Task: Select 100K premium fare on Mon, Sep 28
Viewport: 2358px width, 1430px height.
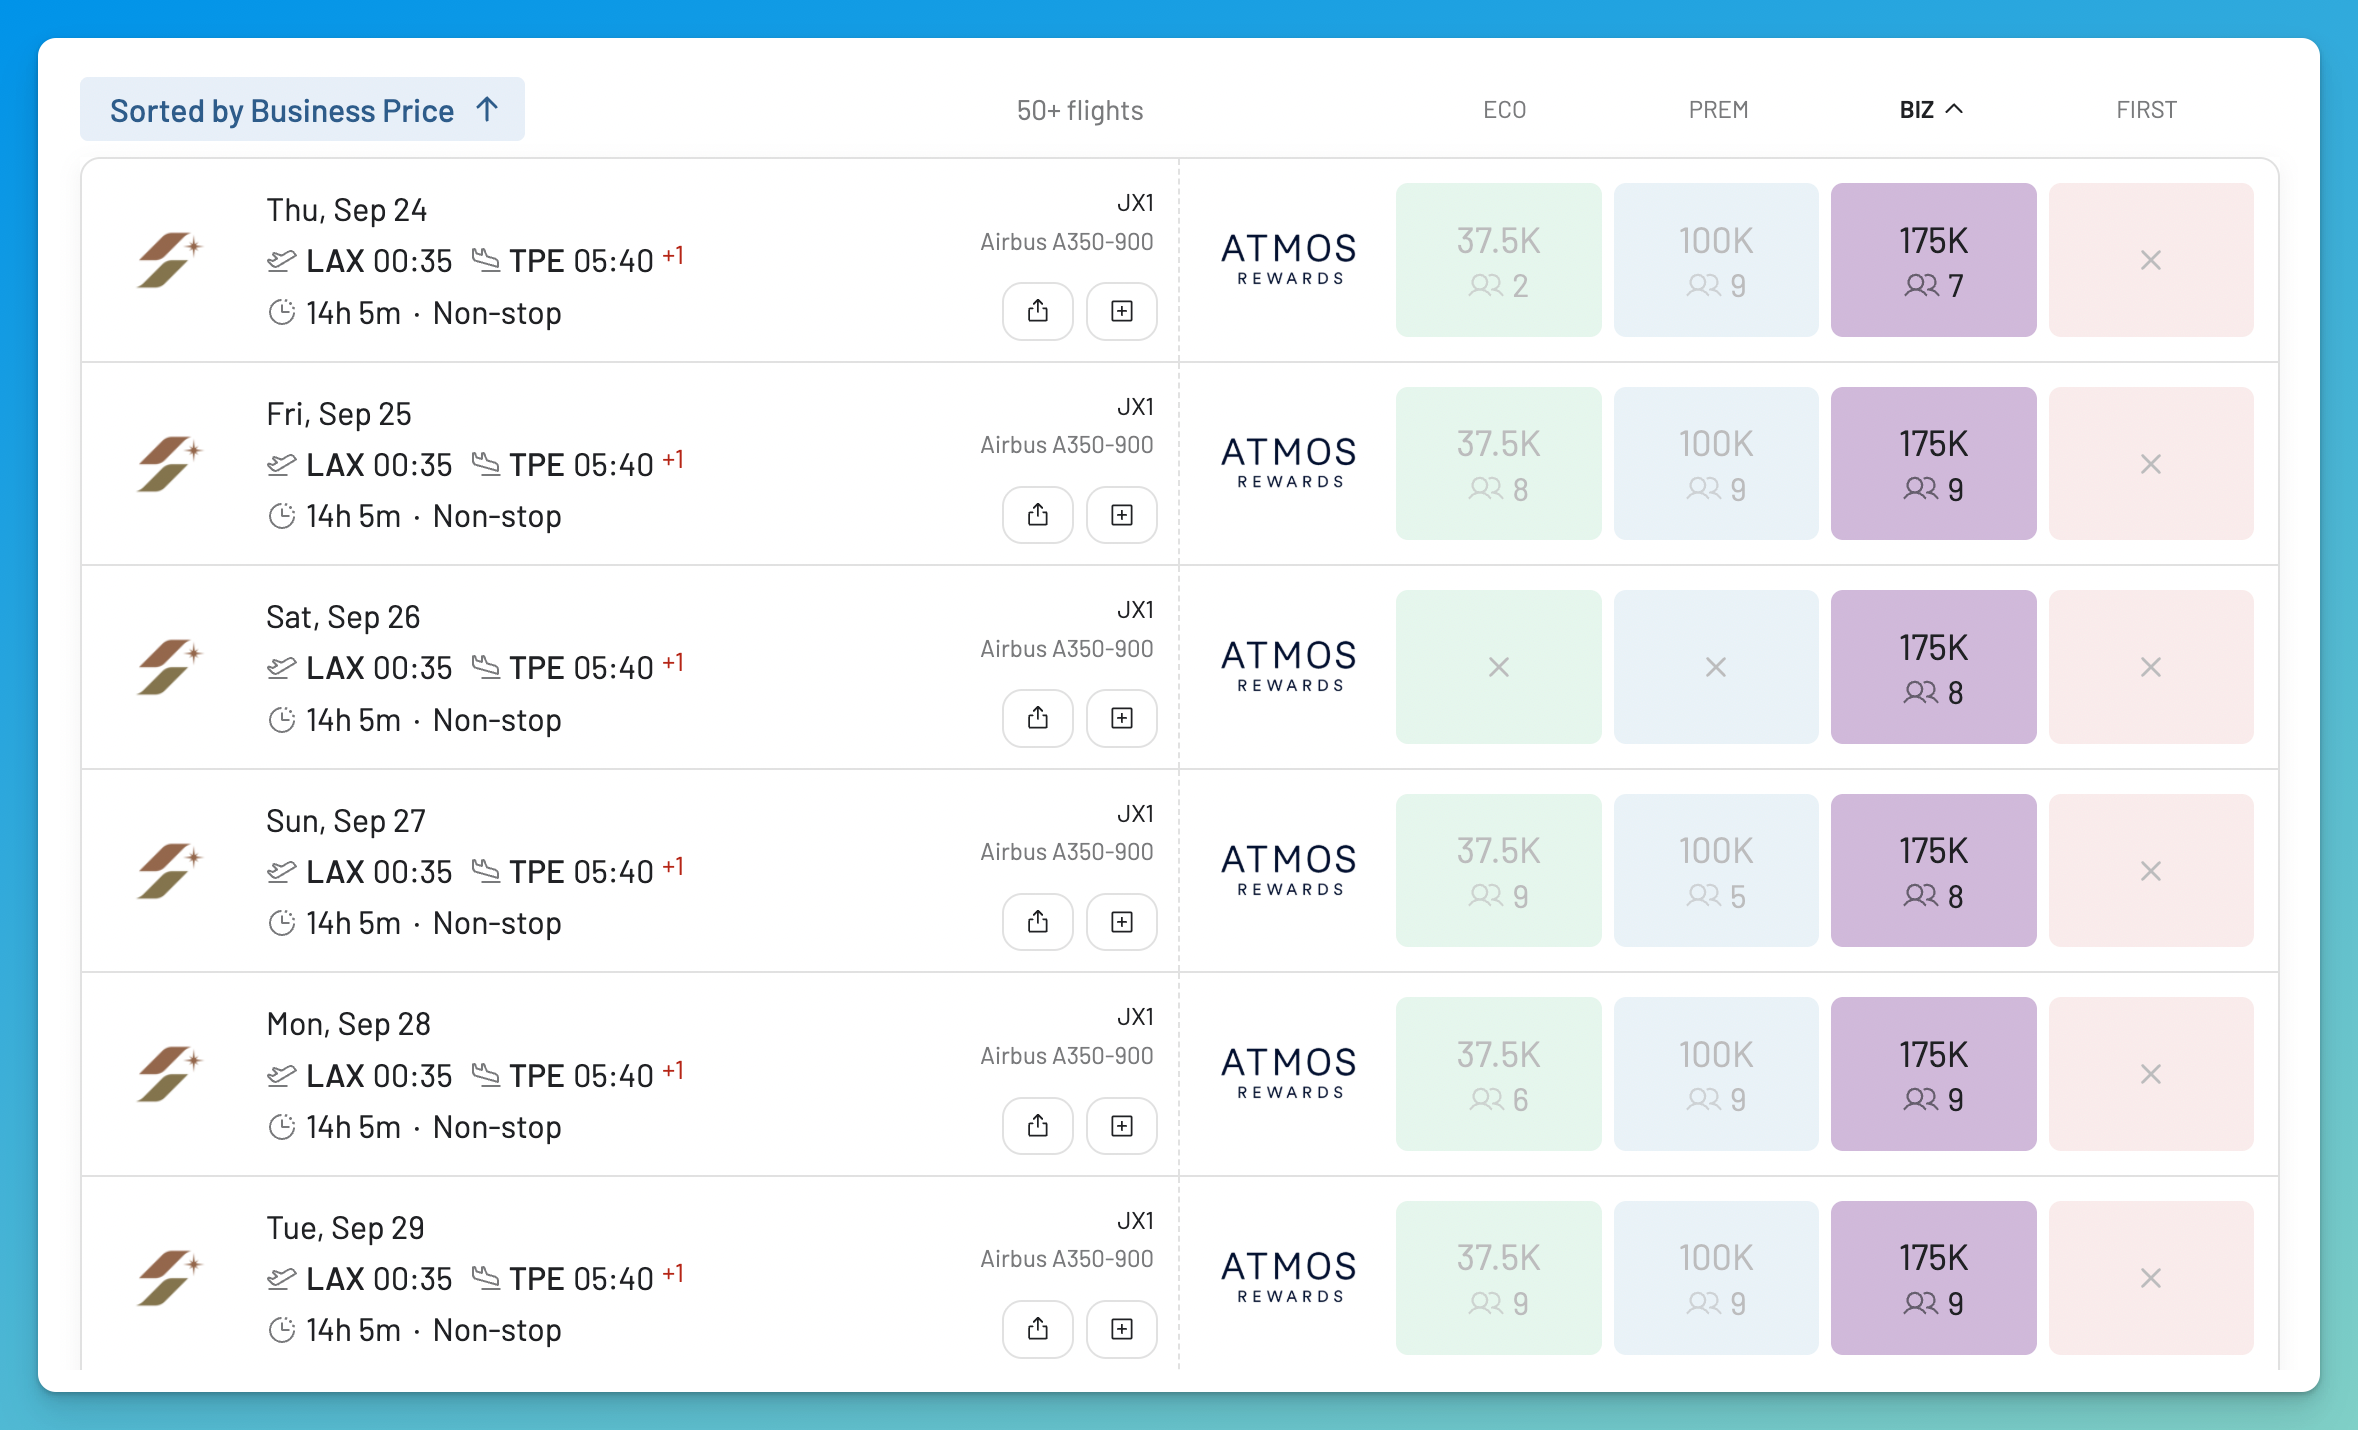Action: [1716, 1074]
